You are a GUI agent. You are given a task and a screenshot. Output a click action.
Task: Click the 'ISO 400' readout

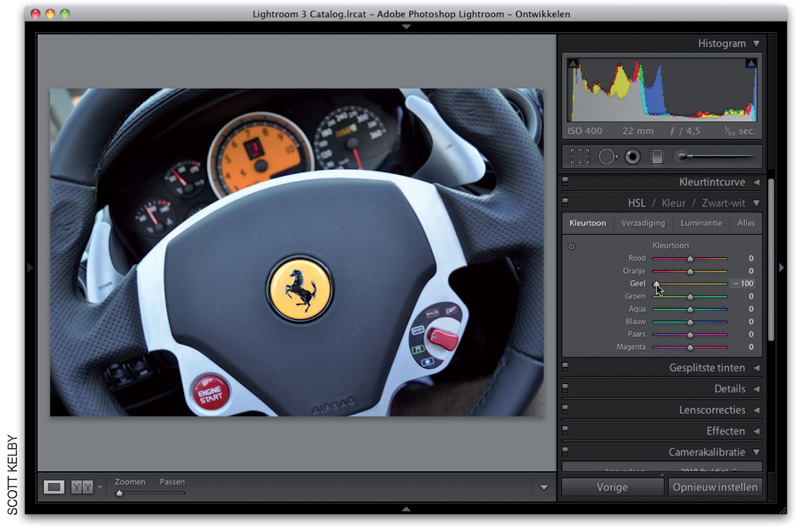[585, 131]
